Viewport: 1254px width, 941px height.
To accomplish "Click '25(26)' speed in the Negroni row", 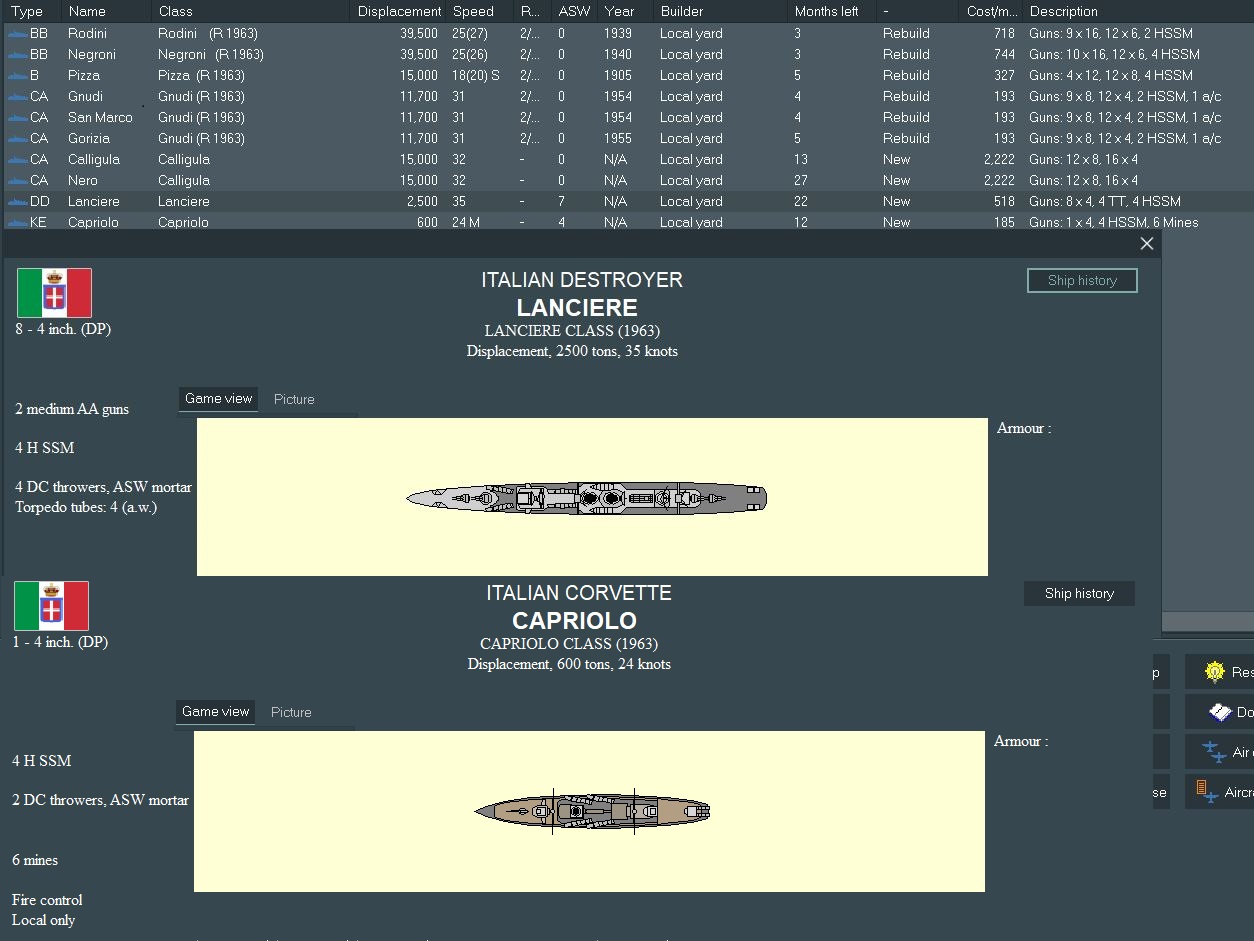I will [x=470, y=54].
